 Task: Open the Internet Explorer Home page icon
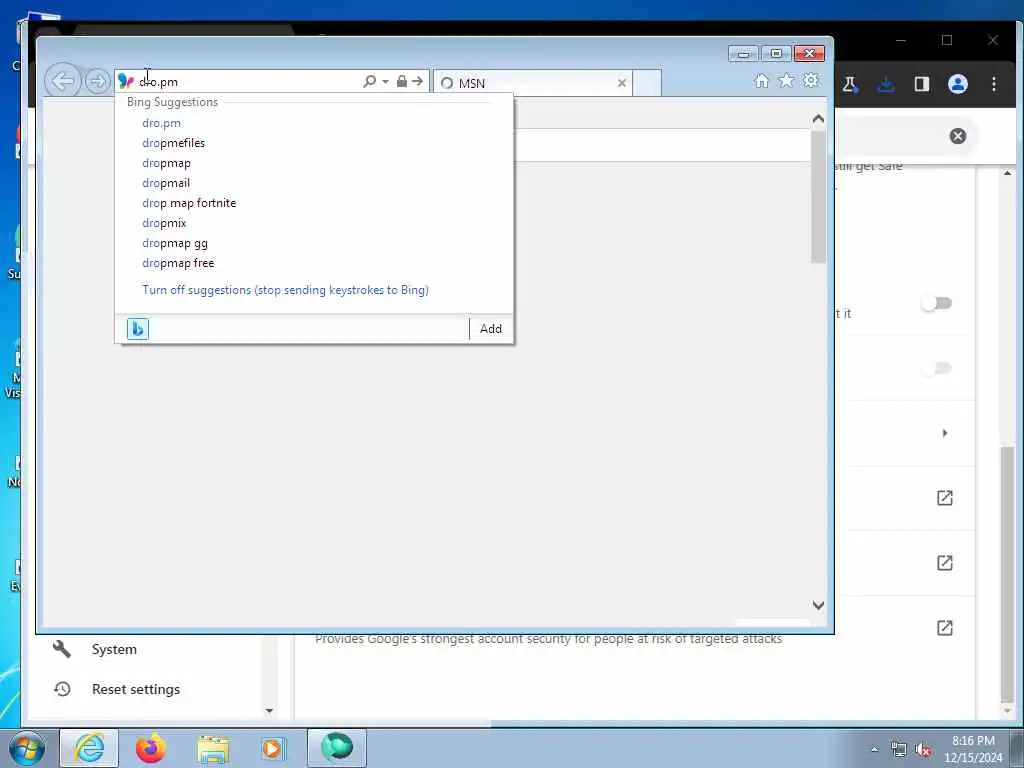(761, 80)
